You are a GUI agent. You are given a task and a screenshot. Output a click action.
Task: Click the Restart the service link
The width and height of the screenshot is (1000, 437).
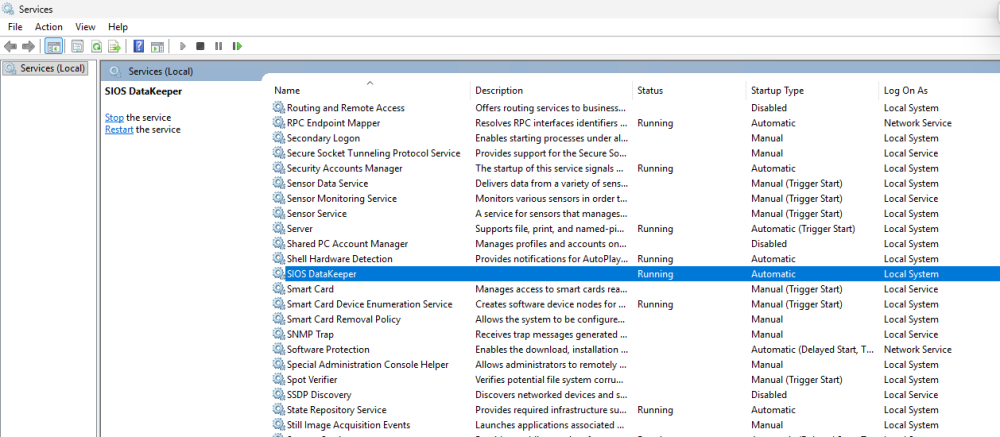tap(119, 130)
